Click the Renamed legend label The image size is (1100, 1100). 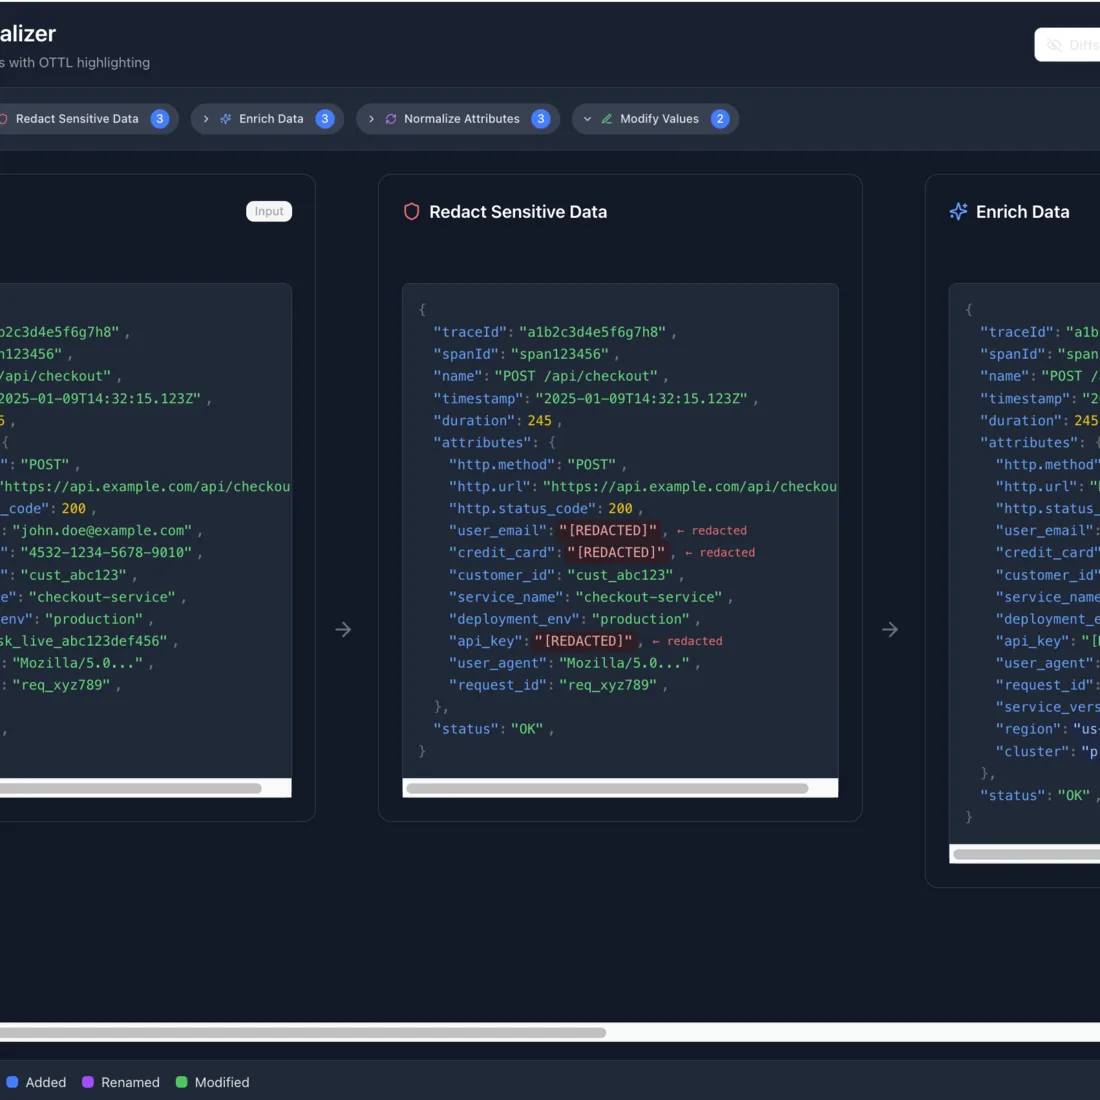click(x=130, y=1082)
